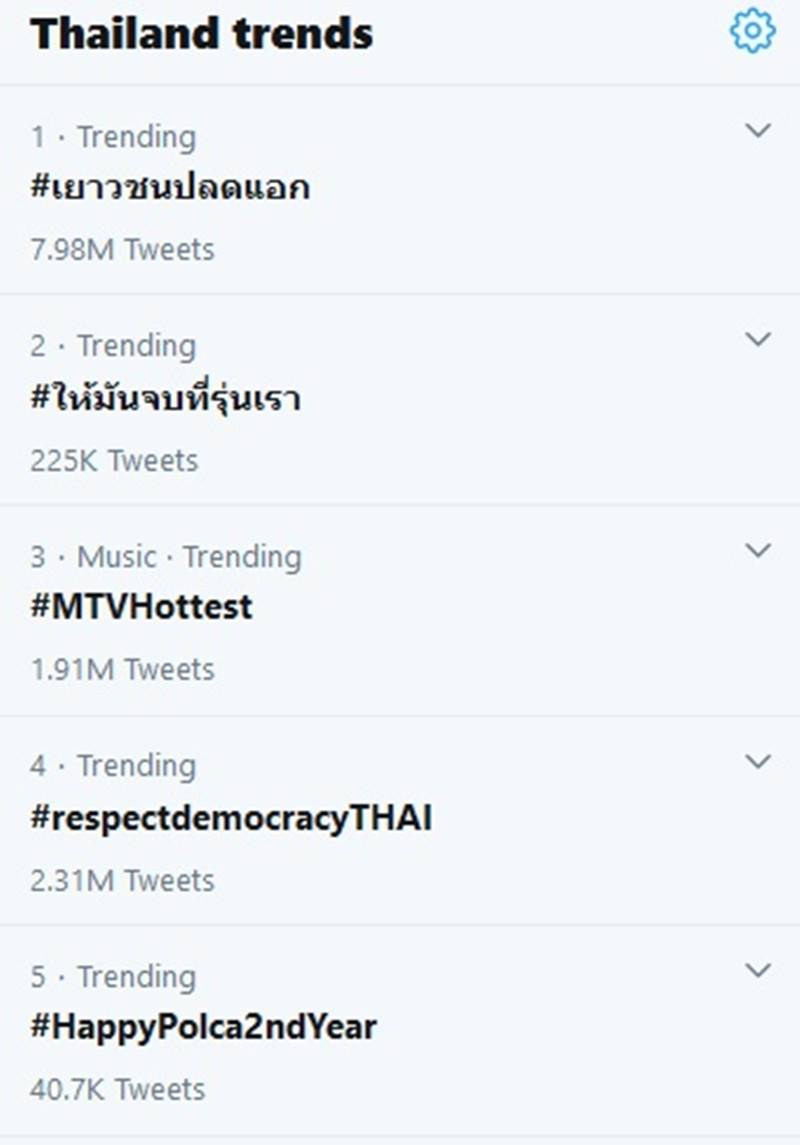This screenshot has width=800, height=1145.
Task: Click the 1.91M Tweets count
Action: (x=122, y=669)
